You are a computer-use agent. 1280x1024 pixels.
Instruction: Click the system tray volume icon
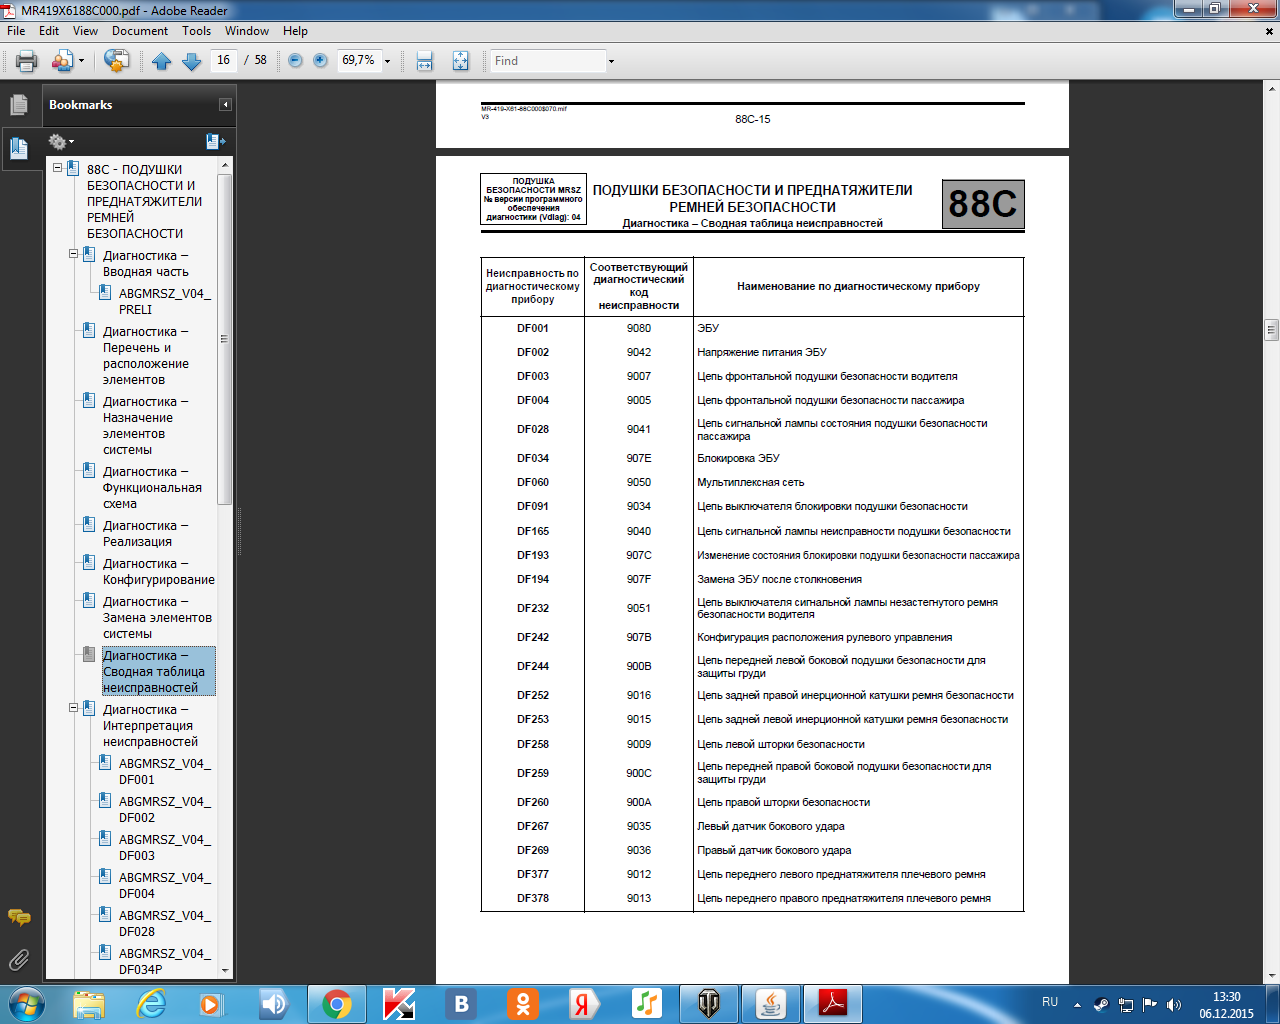pyautogui.click(x=1174, y=1004)
